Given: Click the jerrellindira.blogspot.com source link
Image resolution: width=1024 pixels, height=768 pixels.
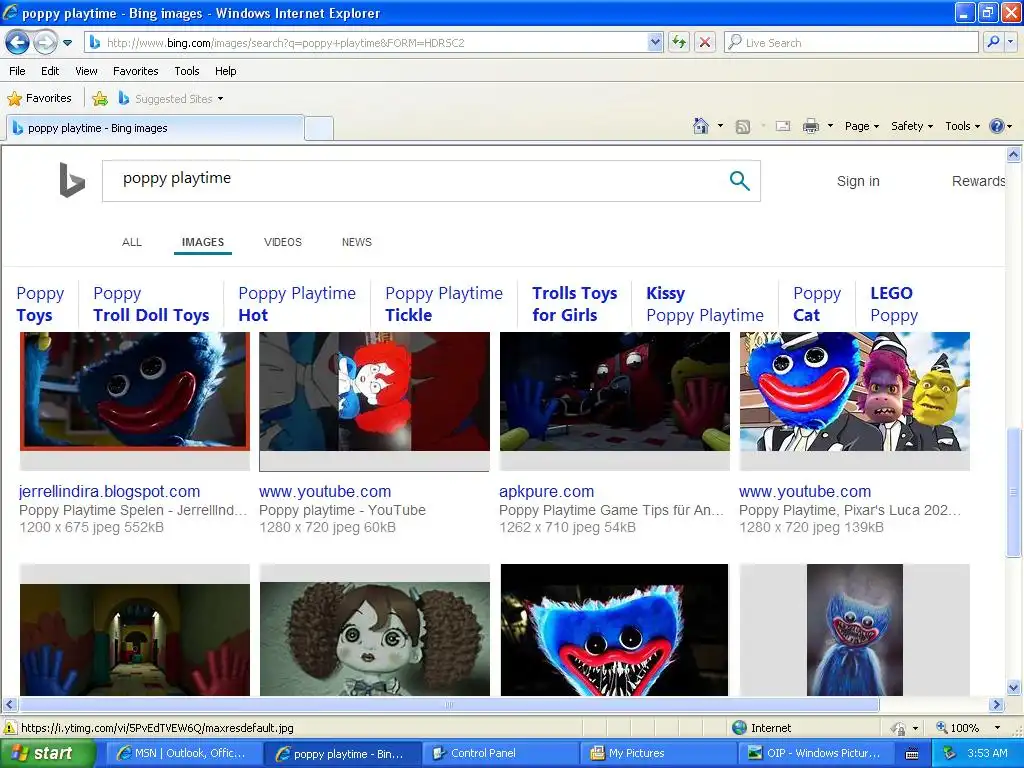Looking at the screenshot, I should pyautogui.click(x=109, y=491).
